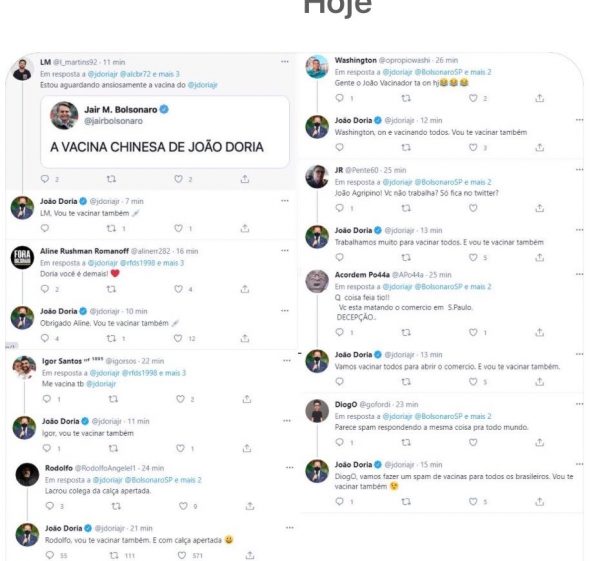Open the quoted Jair M. Bolsonaro tweet
600x561 pixels.
pos(165,132)
